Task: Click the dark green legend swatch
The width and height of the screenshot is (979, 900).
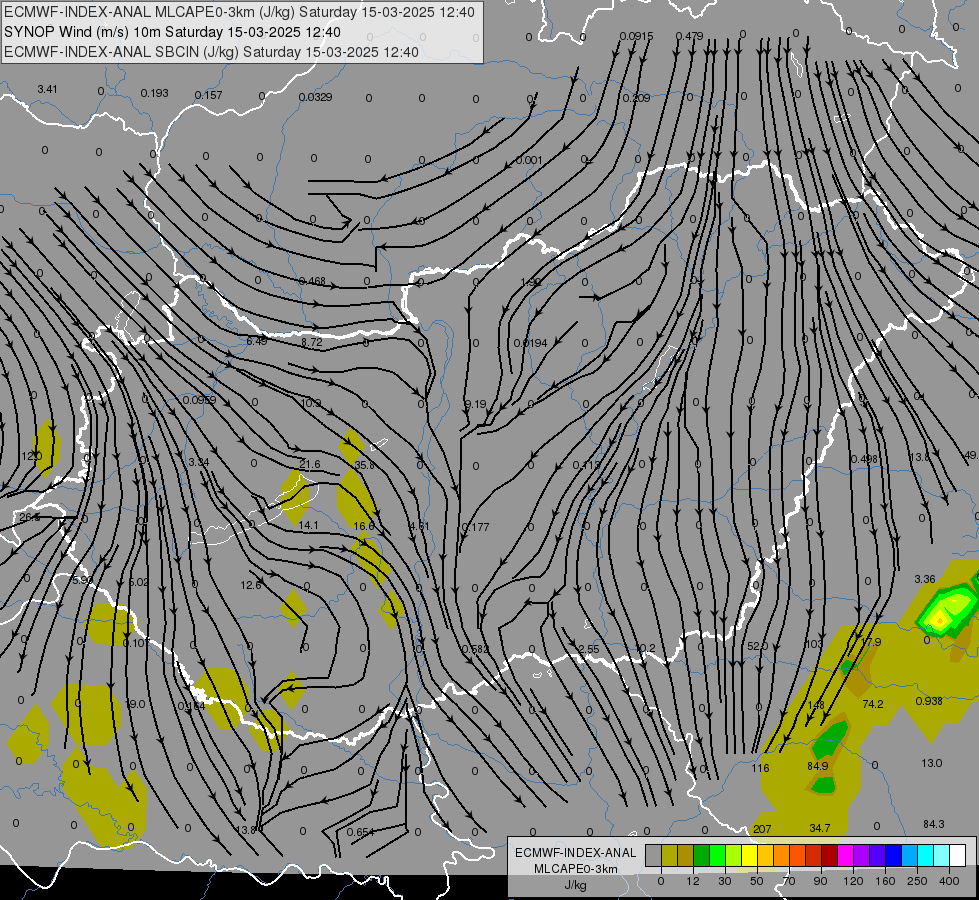Action: (x=702, y=855)
